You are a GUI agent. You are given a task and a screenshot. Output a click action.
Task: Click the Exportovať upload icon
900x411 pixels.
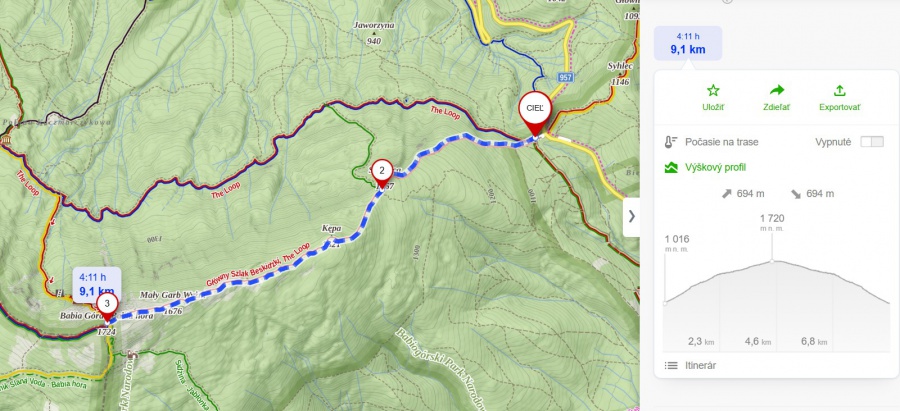pyautogui.click(x=839, y=90)
